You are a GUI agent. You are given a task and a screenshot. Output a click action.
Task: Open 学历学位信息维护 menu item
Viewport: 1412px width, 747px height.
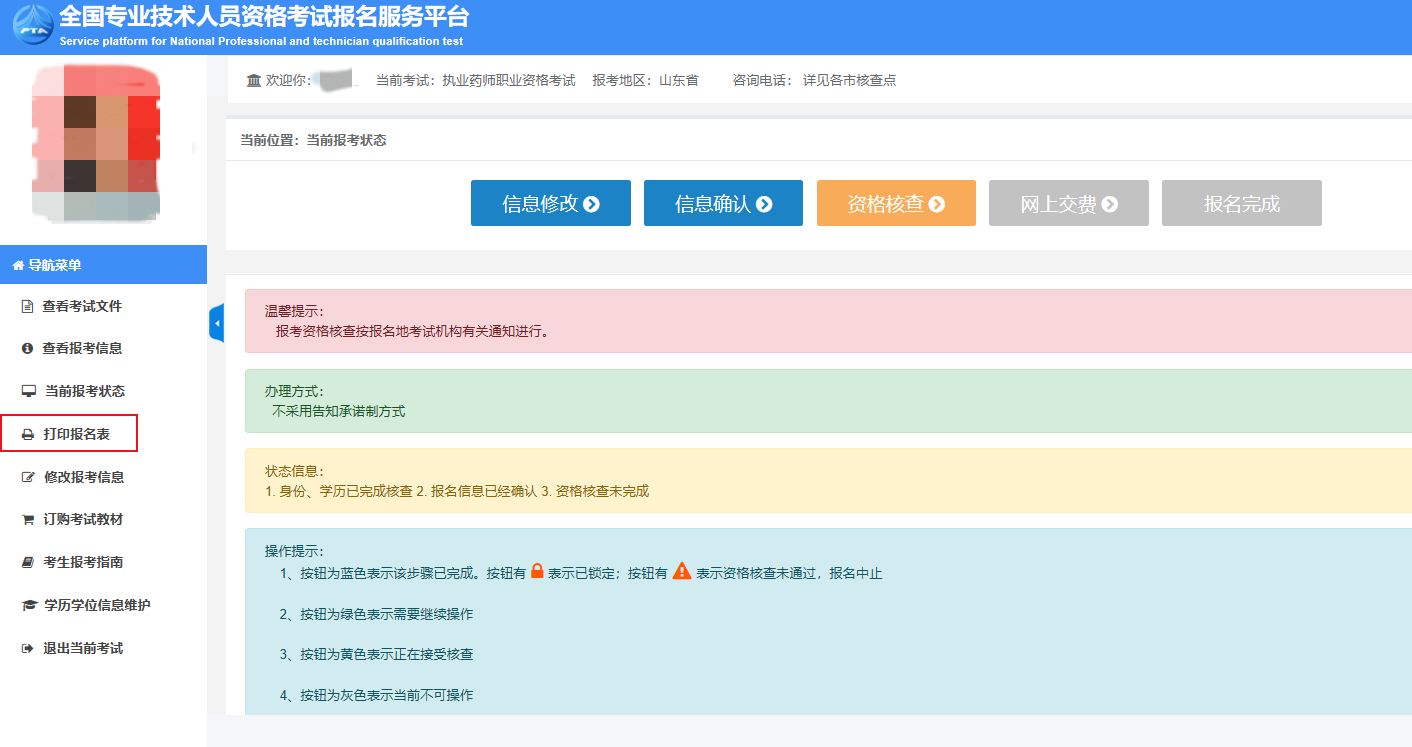coord(97,605)
